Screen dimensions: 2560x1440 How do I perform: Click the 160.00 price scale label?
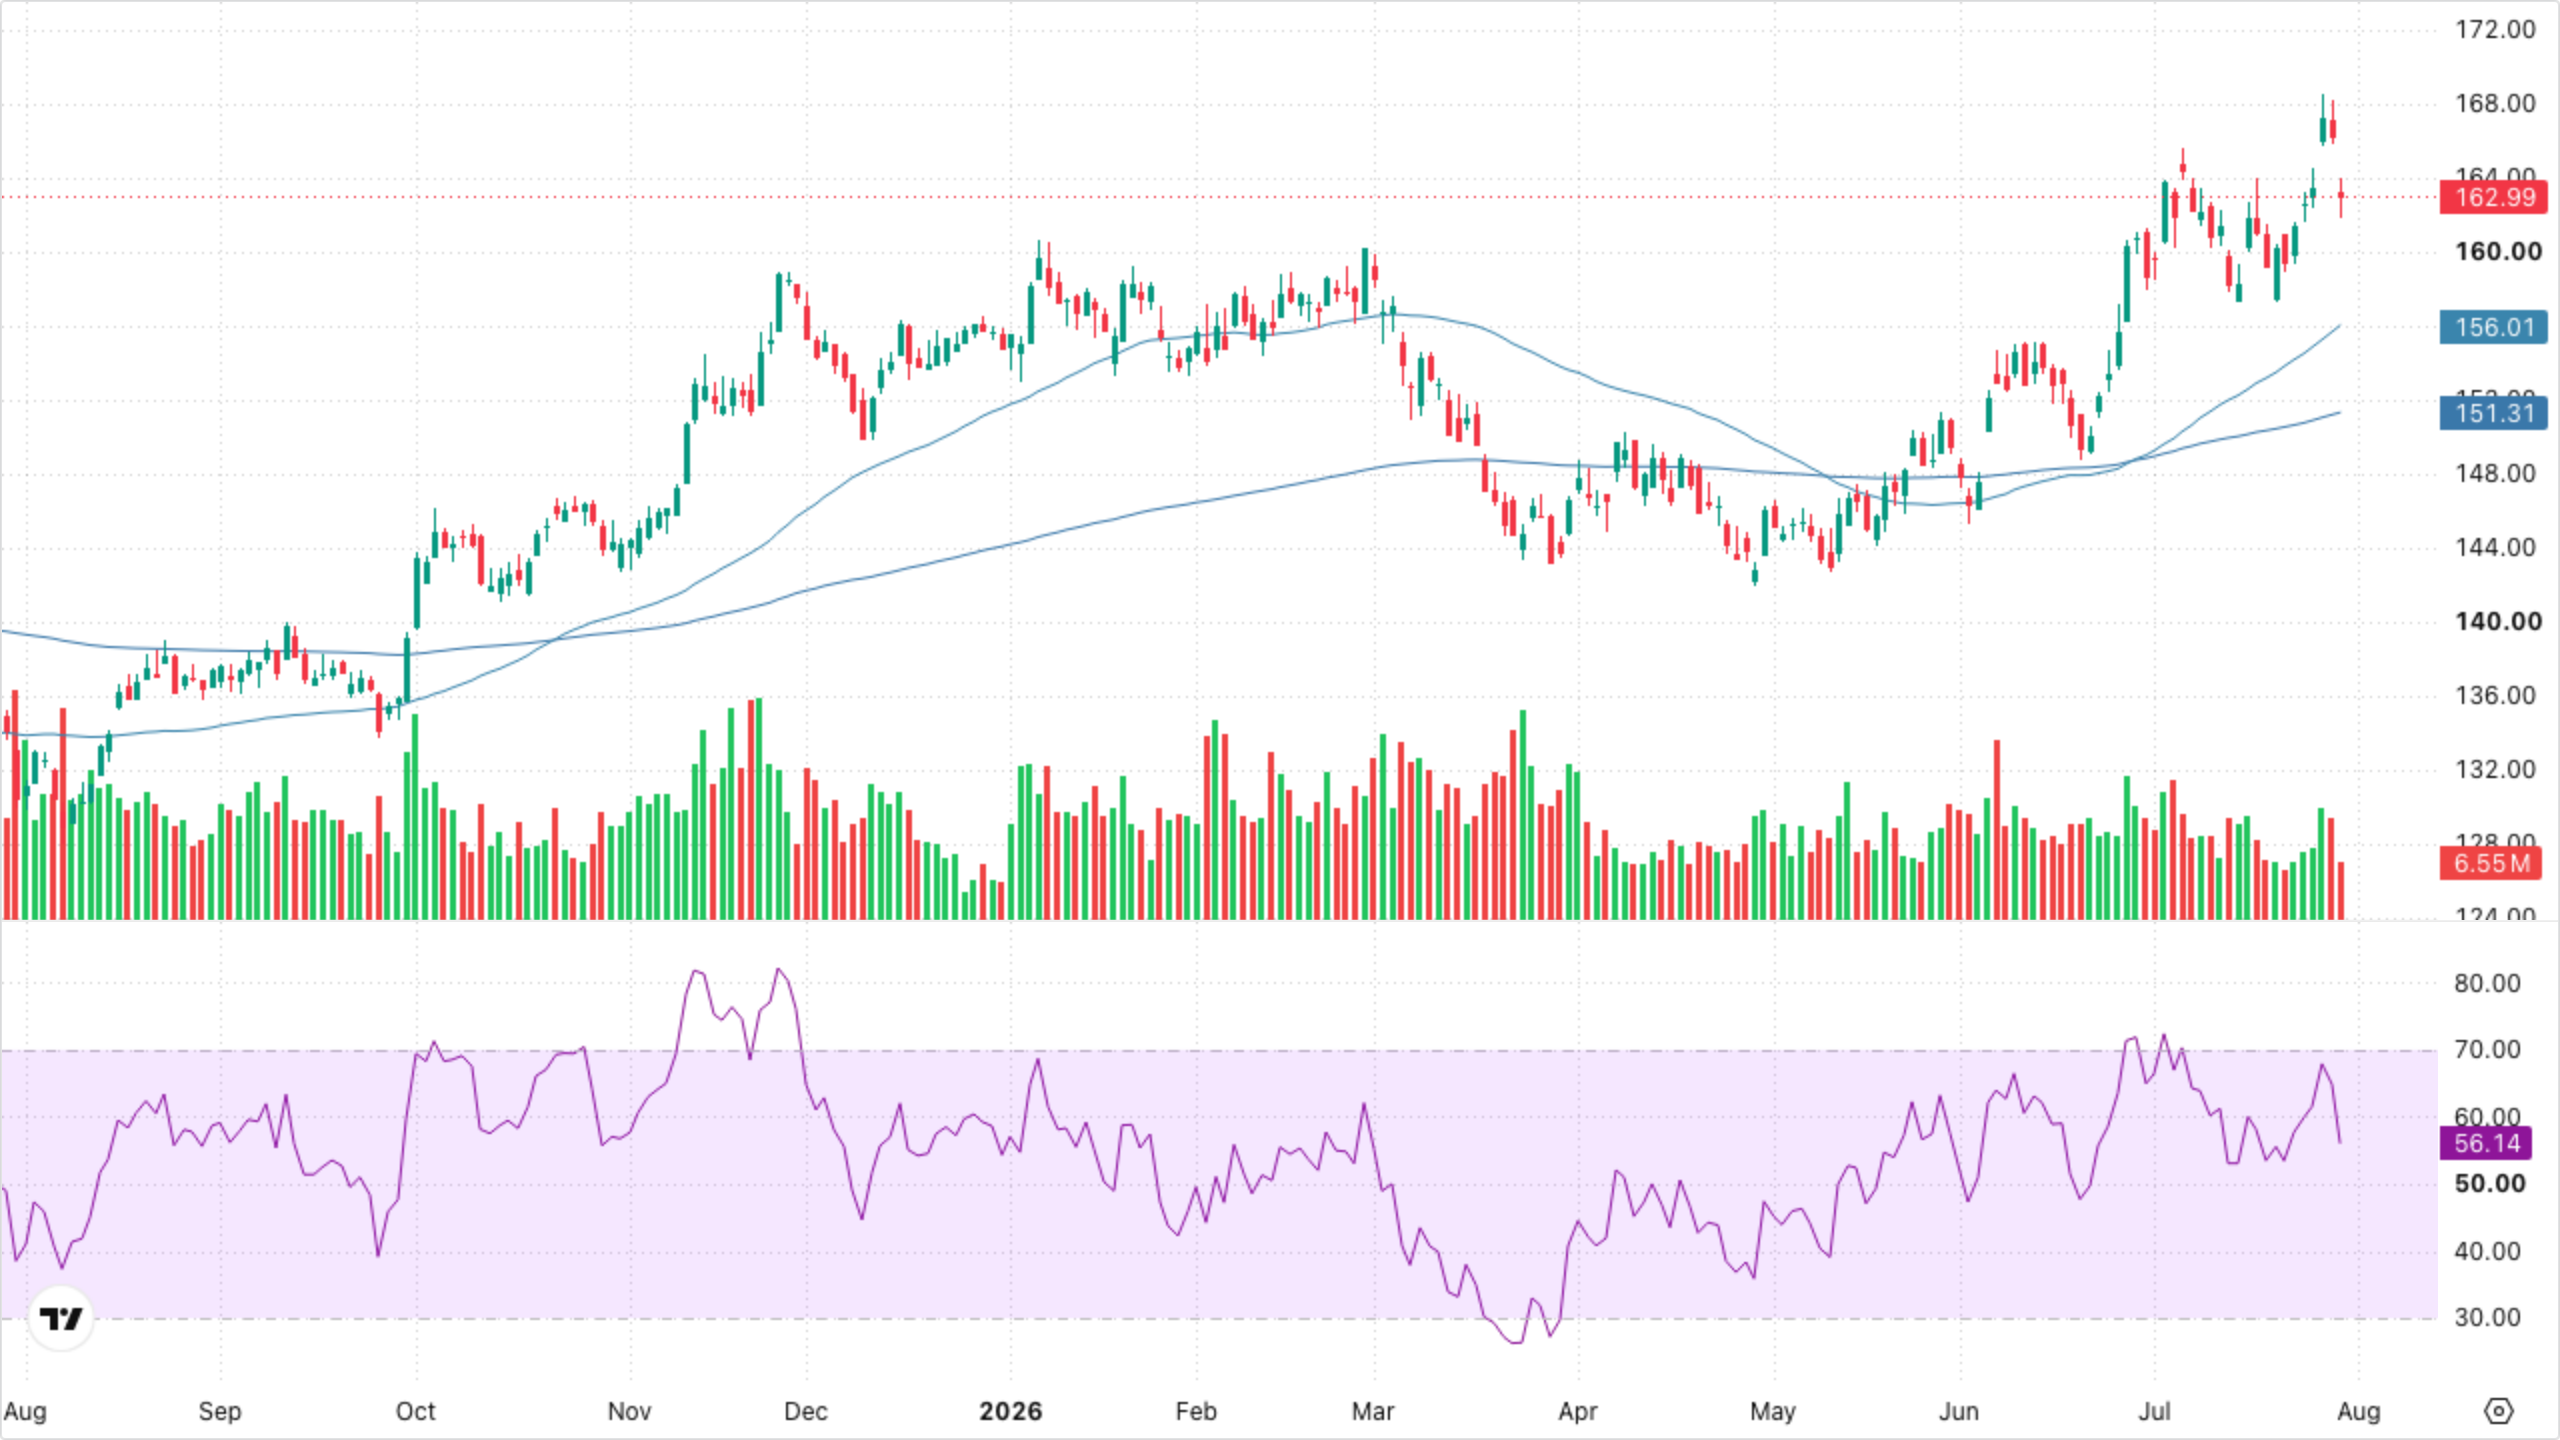pyautogui.click(x=2498, y=251)
